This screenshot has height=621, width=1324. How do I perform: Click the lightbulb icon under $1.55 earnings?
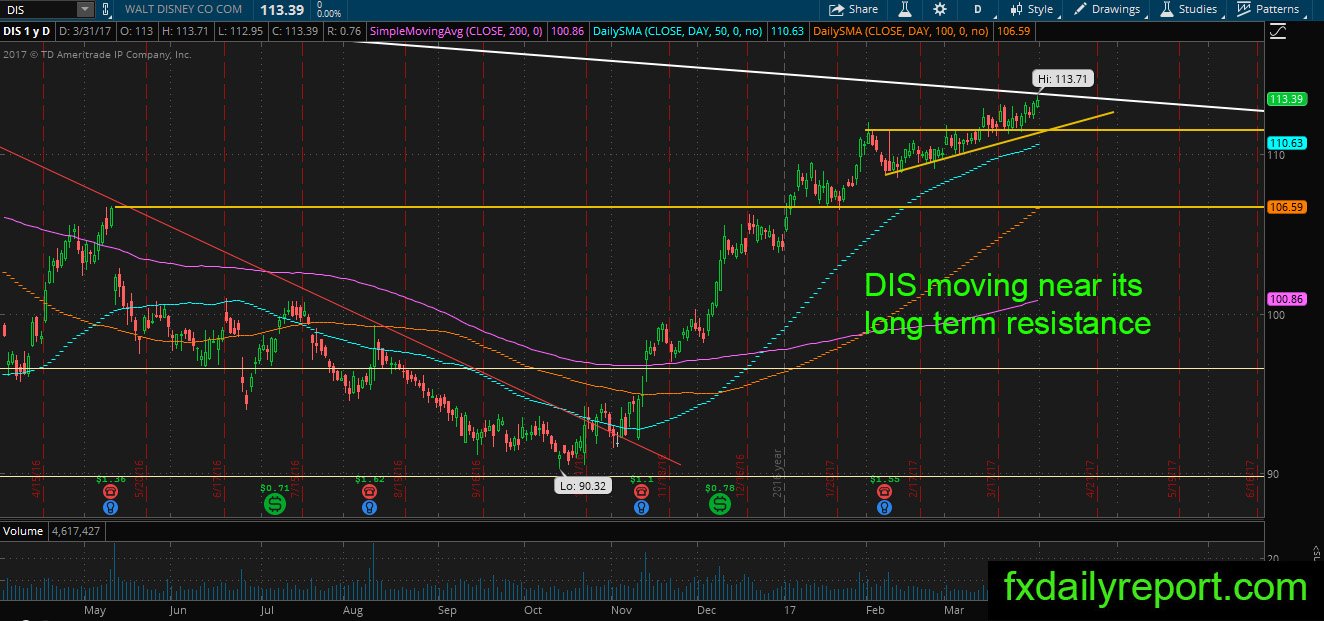click(884, 507)
